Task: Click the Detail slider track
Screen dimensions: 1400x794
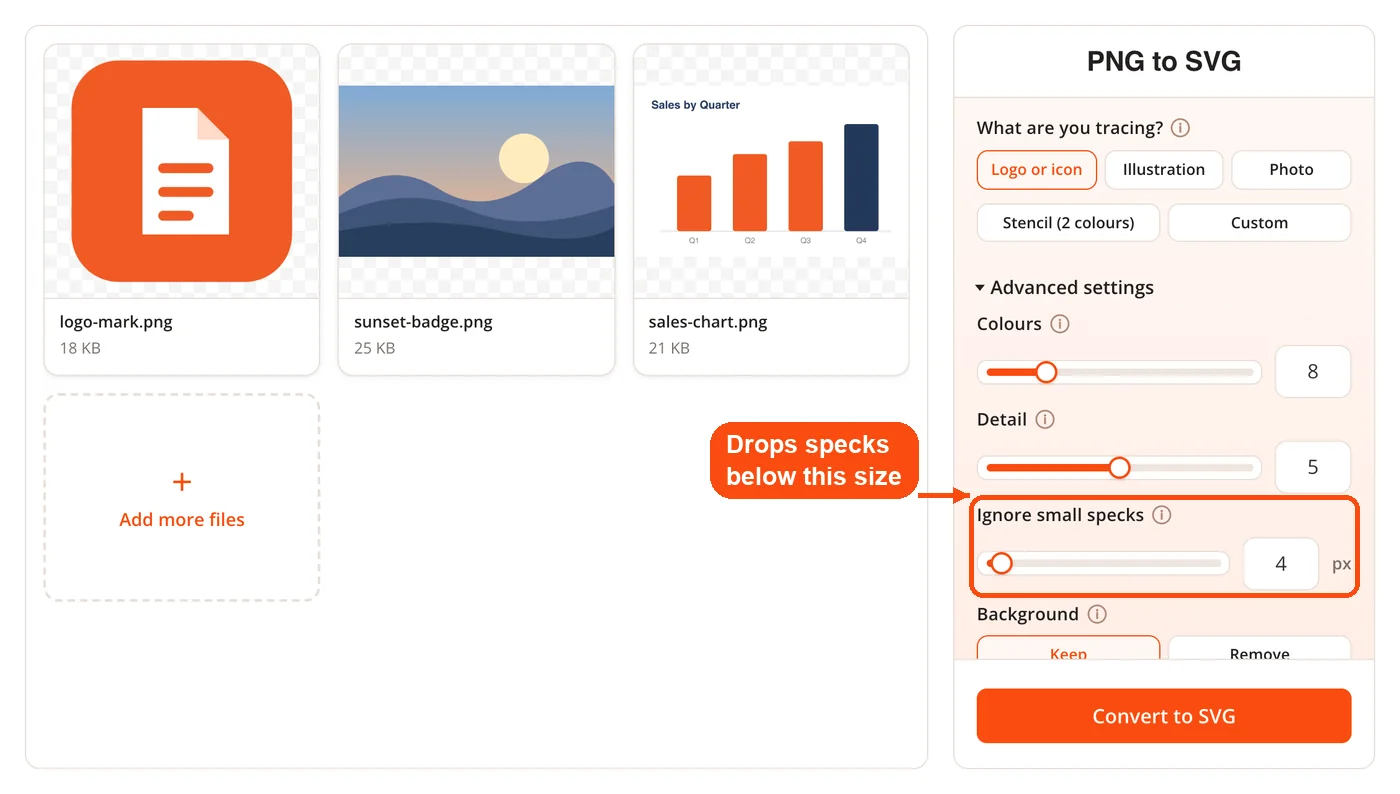Action: pos(1120,467)
